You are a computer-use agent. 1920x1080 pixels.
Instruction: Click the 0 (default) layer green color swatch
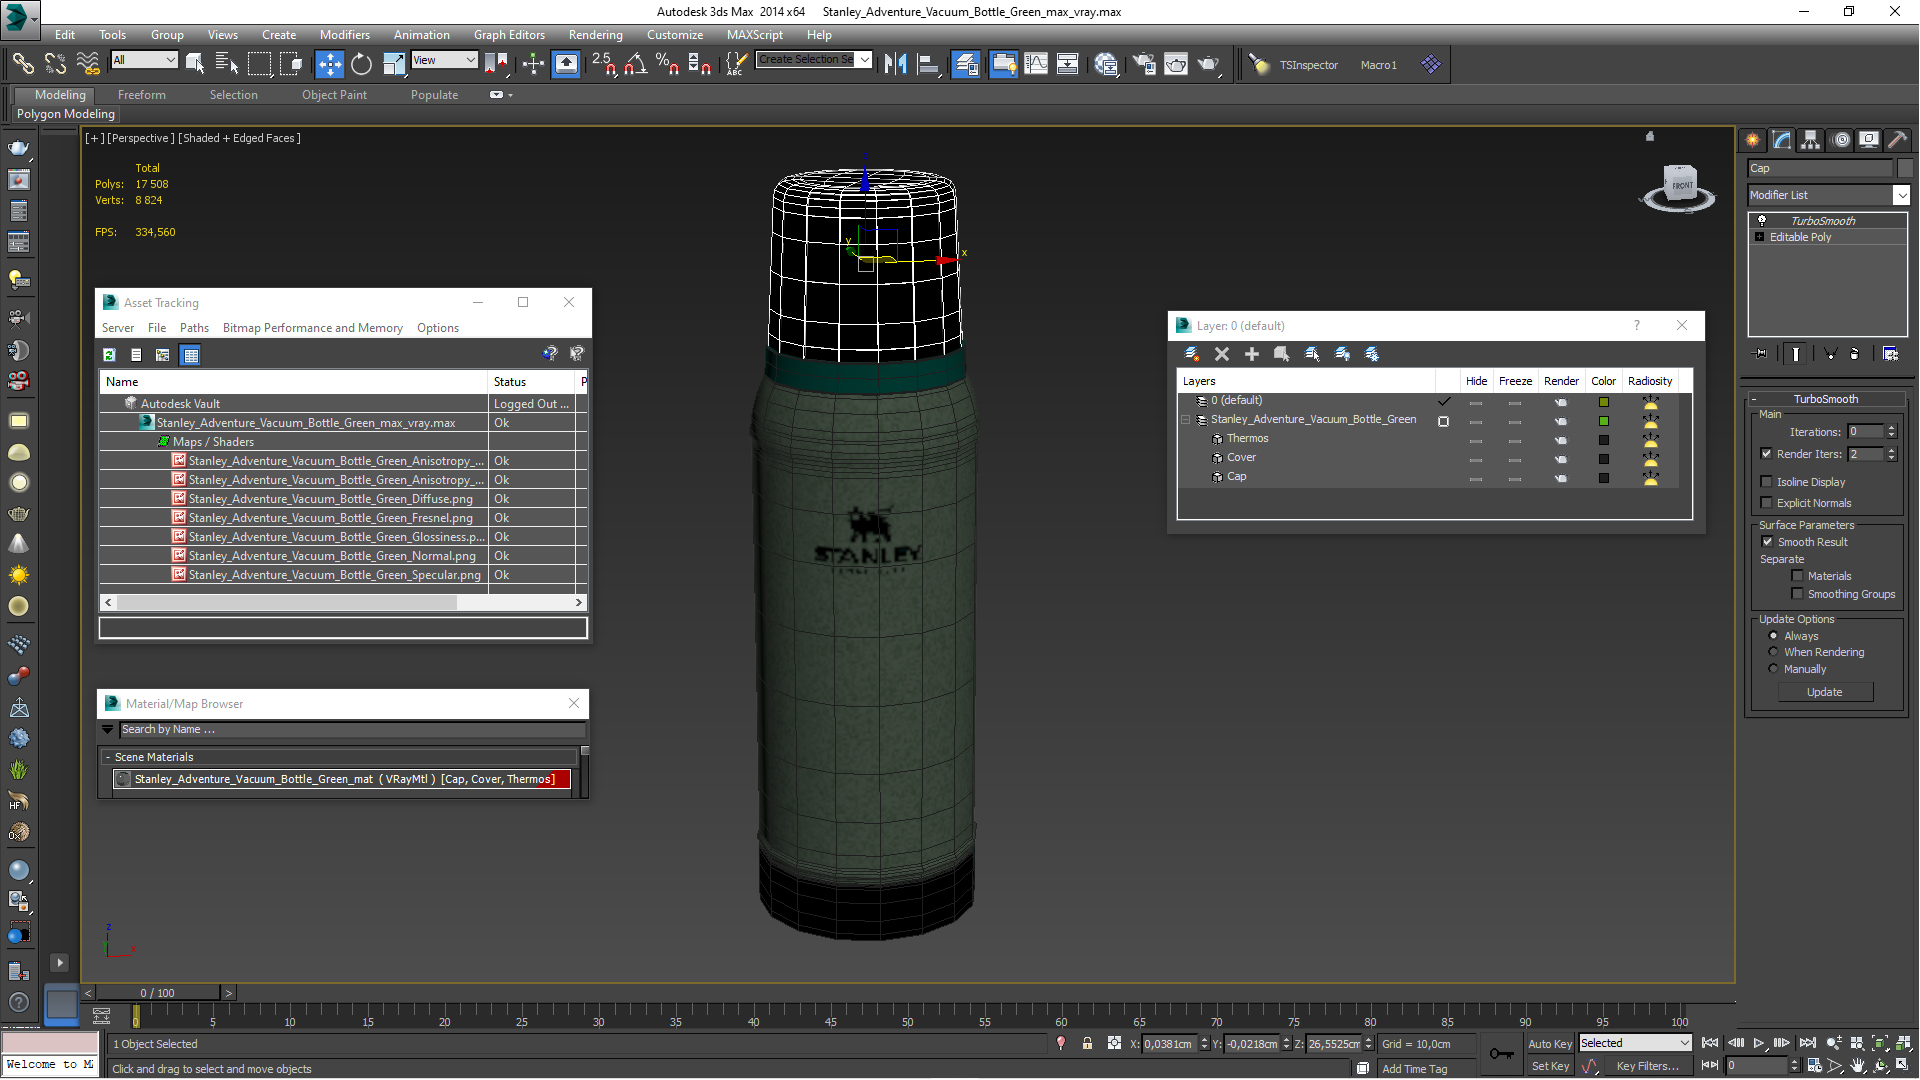tap(1603, 402)
